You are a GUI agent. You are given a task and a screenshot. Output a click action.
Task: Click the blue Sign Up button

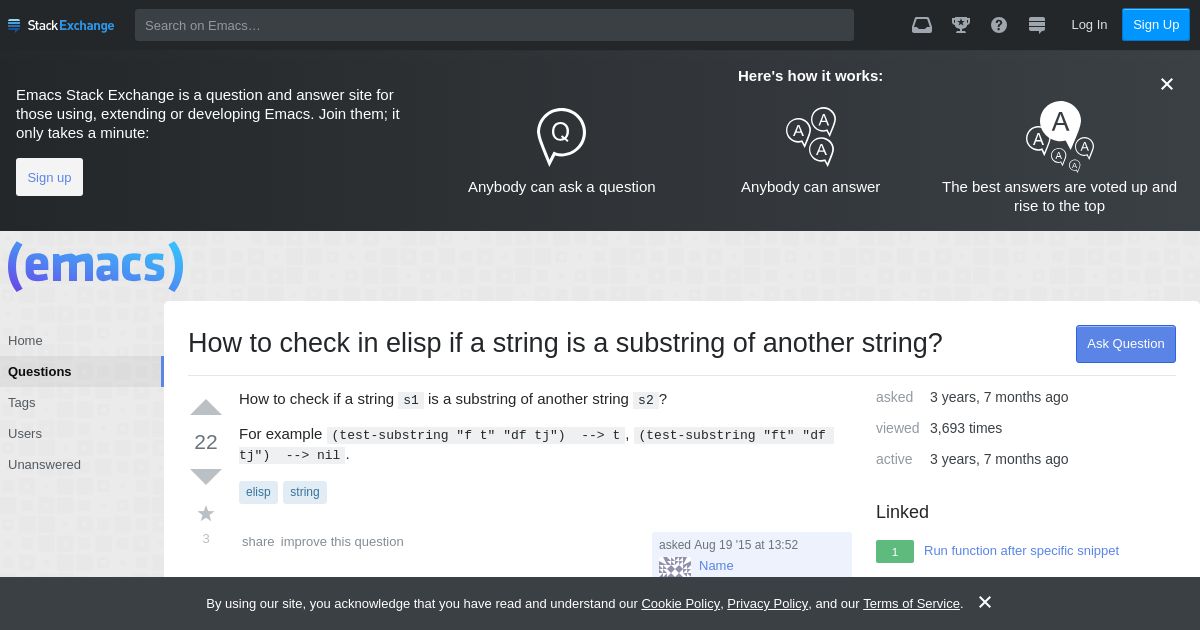(1156, 25)
